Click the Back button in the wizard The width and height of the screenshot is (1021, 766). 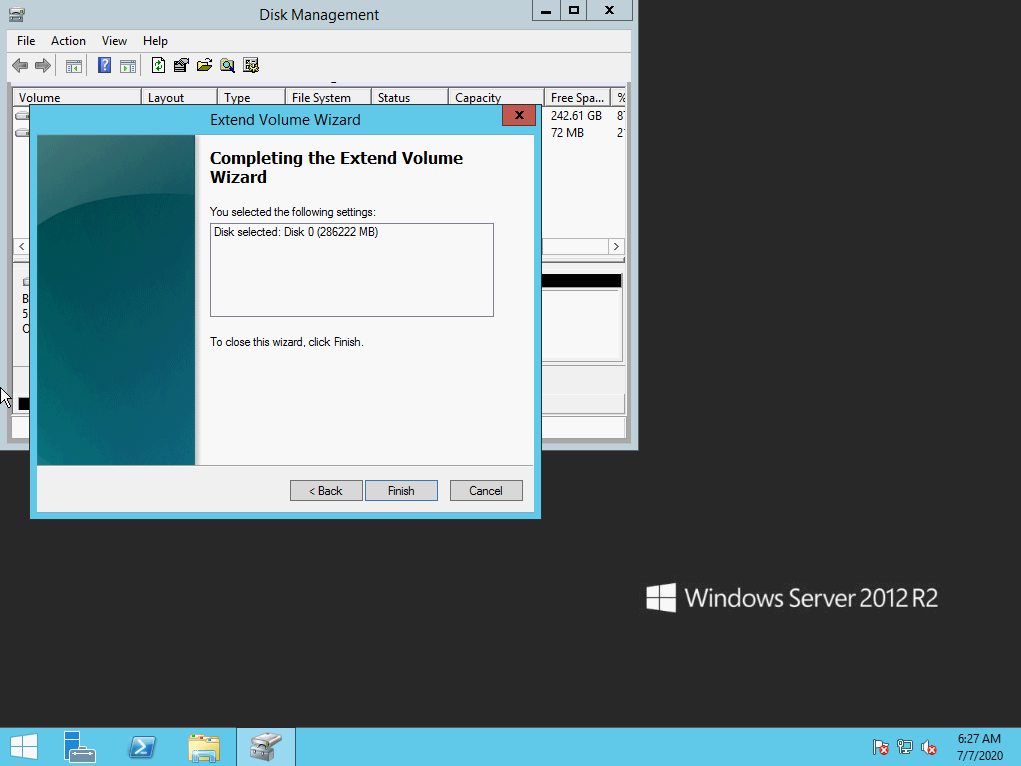pos(326,490)
